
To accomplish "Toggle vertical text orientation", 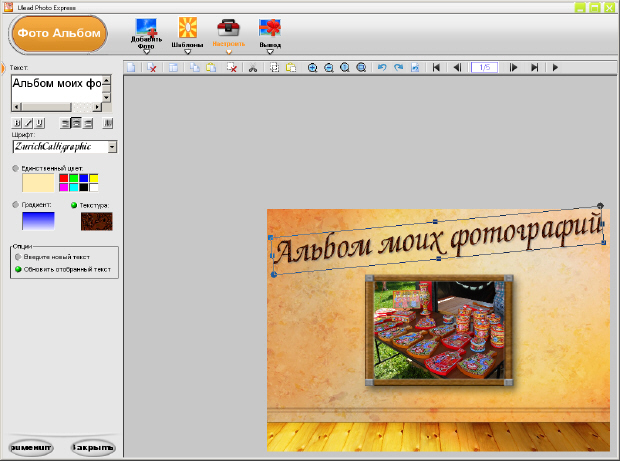I will point(108,123).
